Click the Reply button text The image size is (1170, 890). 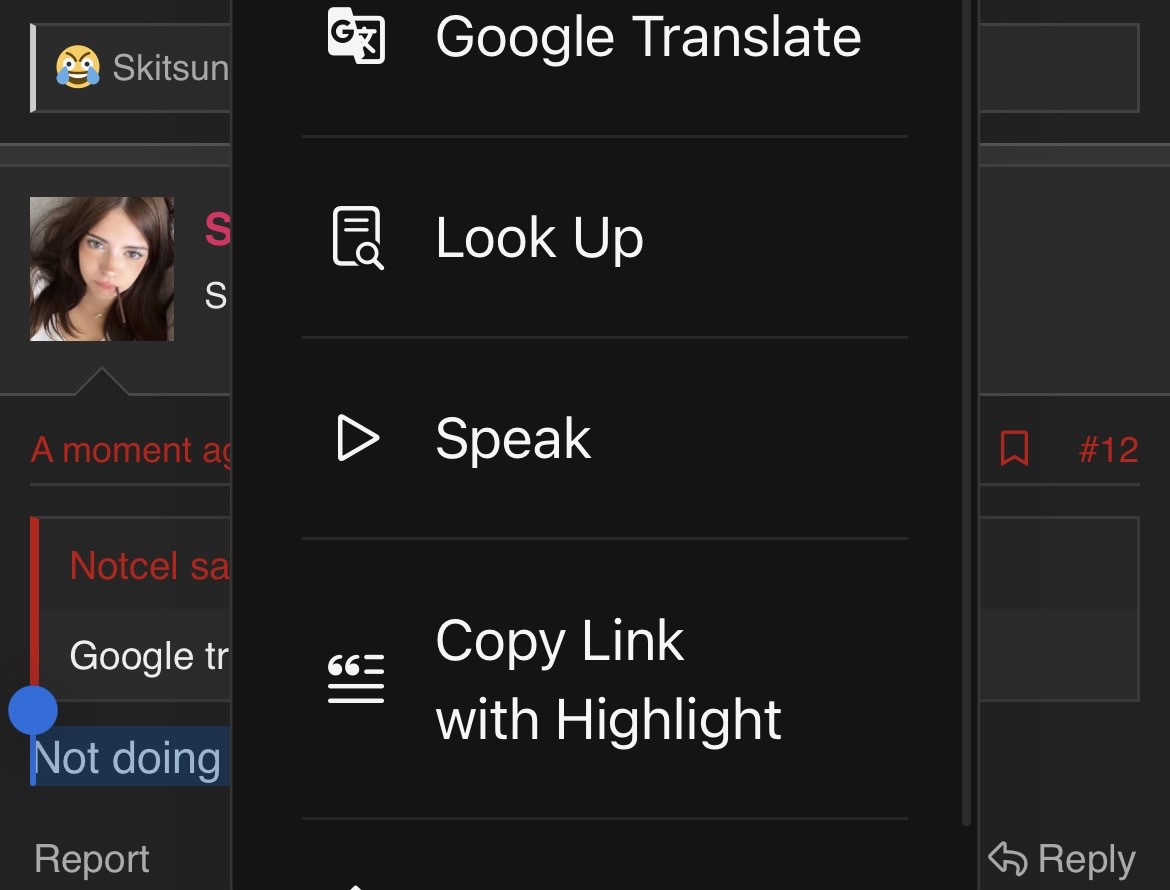click(x=1086, y=859)
